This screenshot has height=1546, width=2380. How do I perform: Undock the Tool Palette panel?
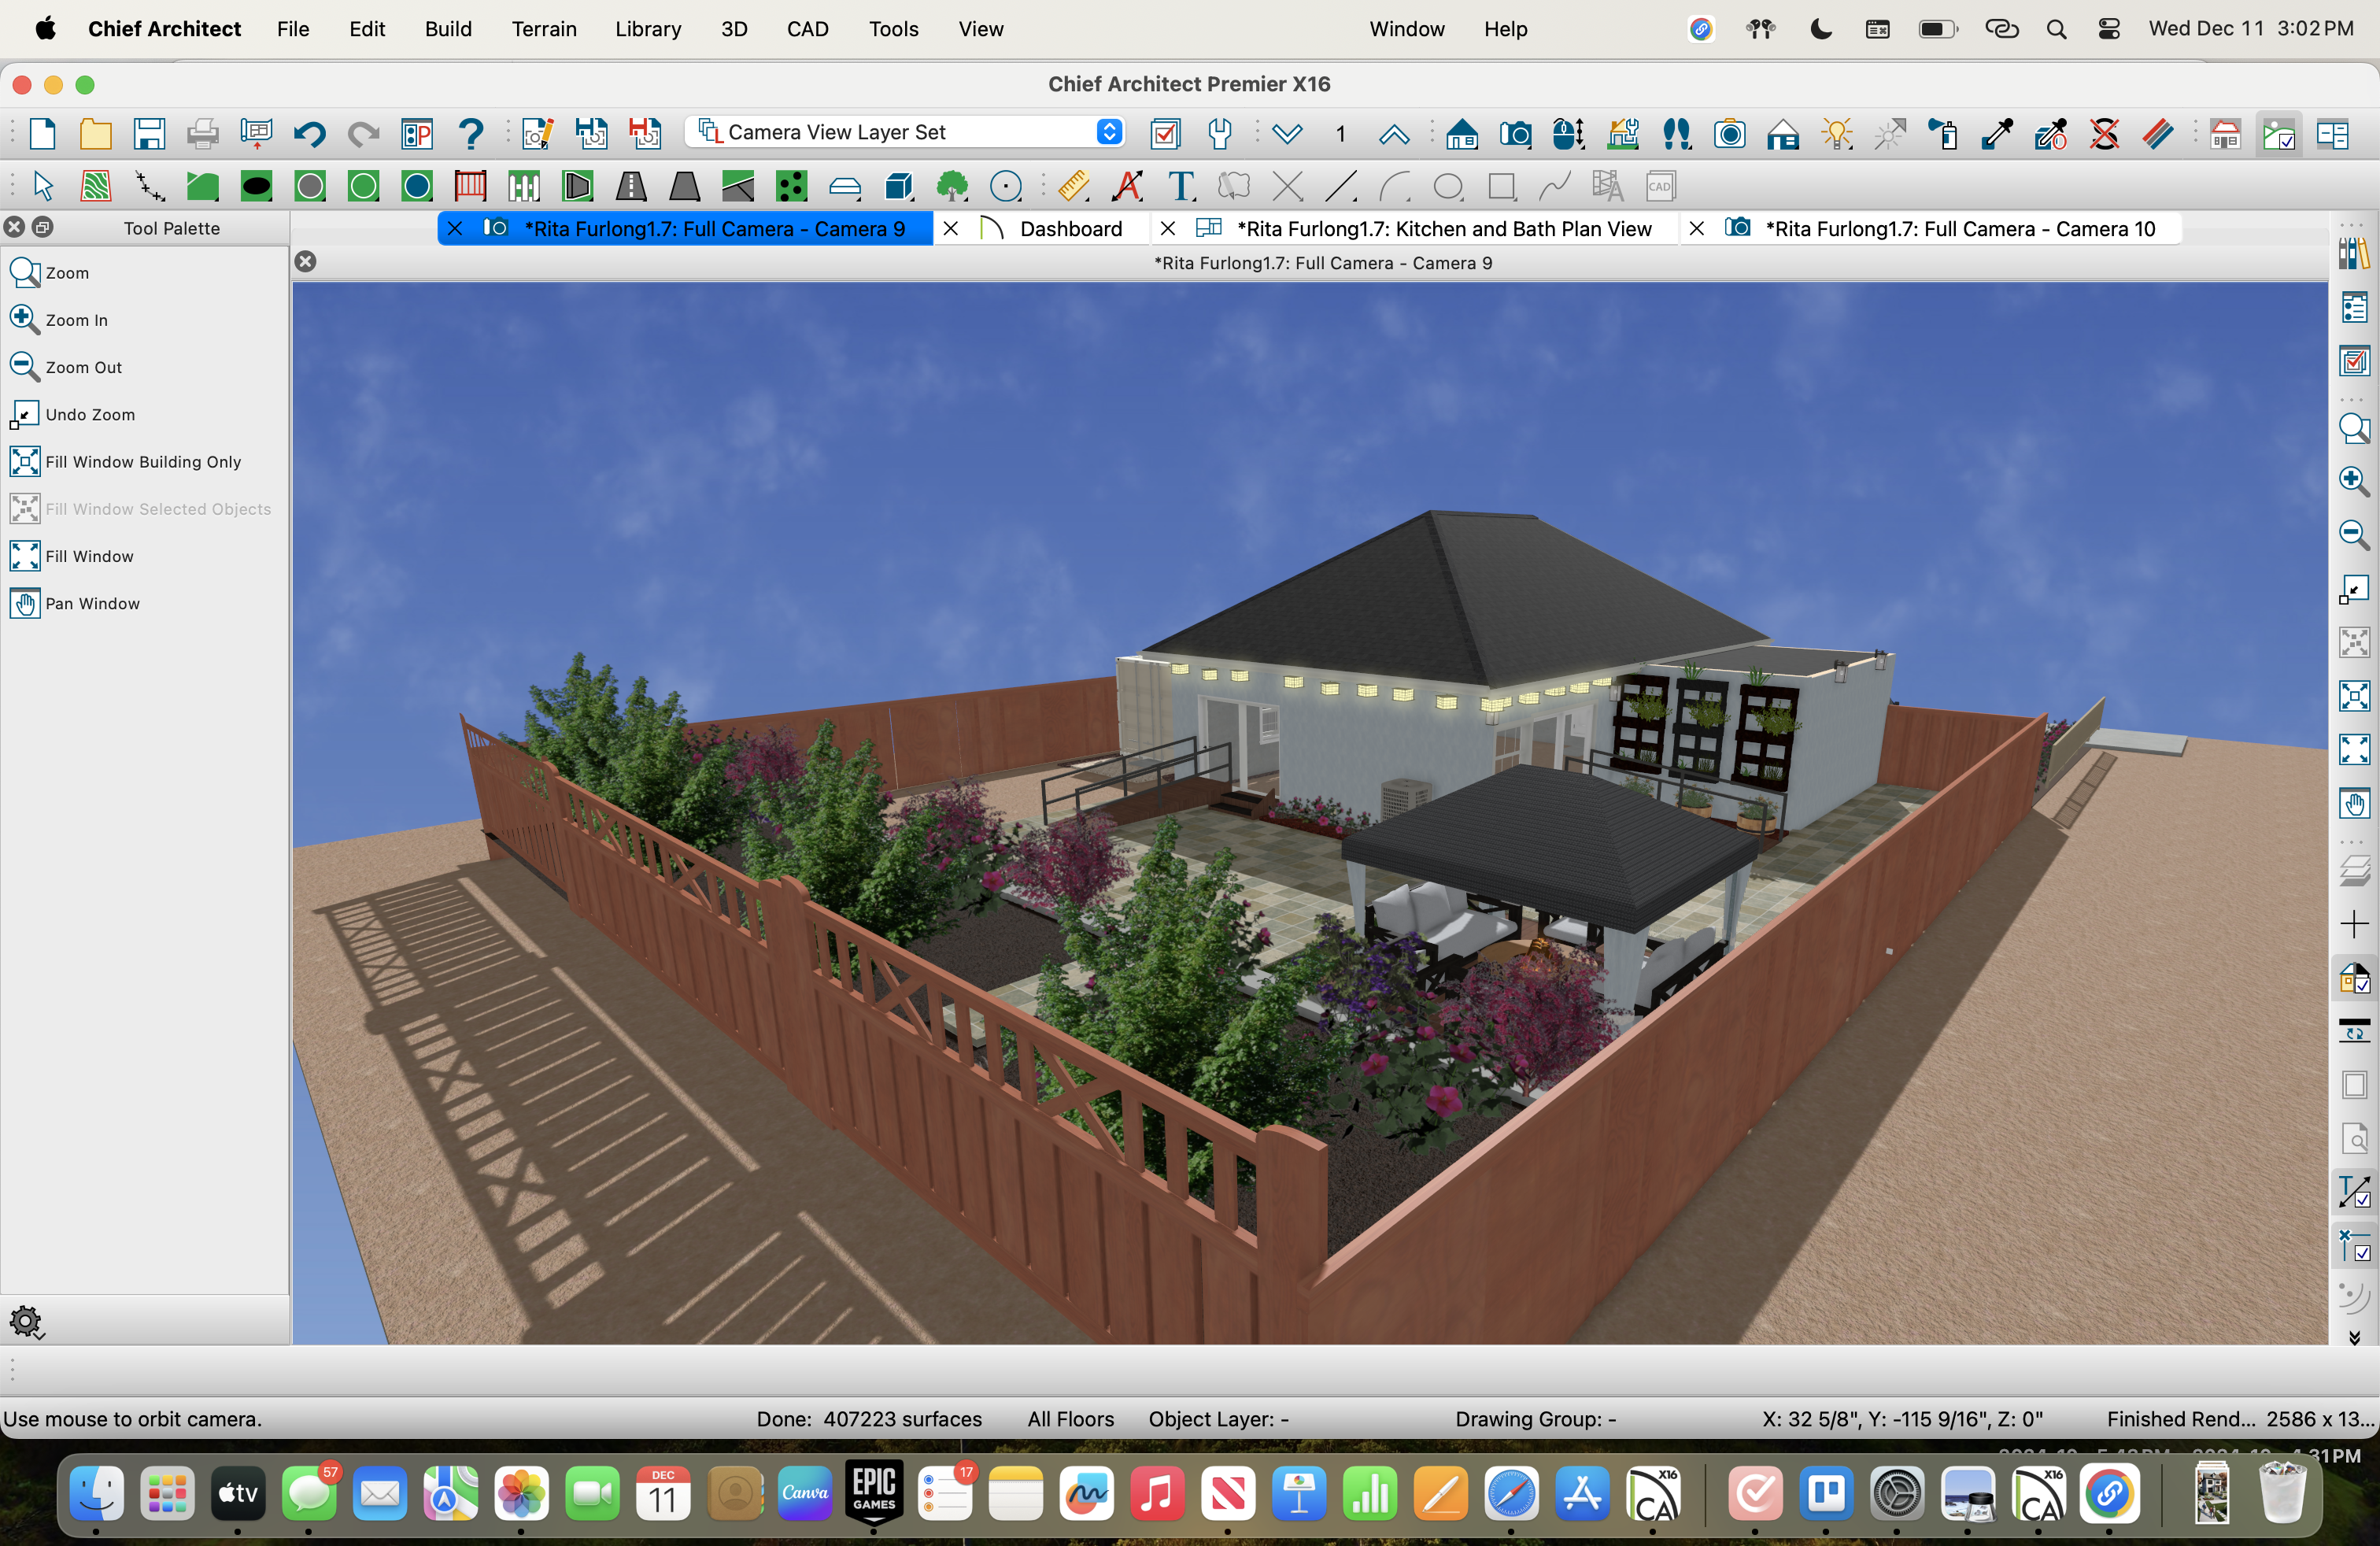[43, 227]
